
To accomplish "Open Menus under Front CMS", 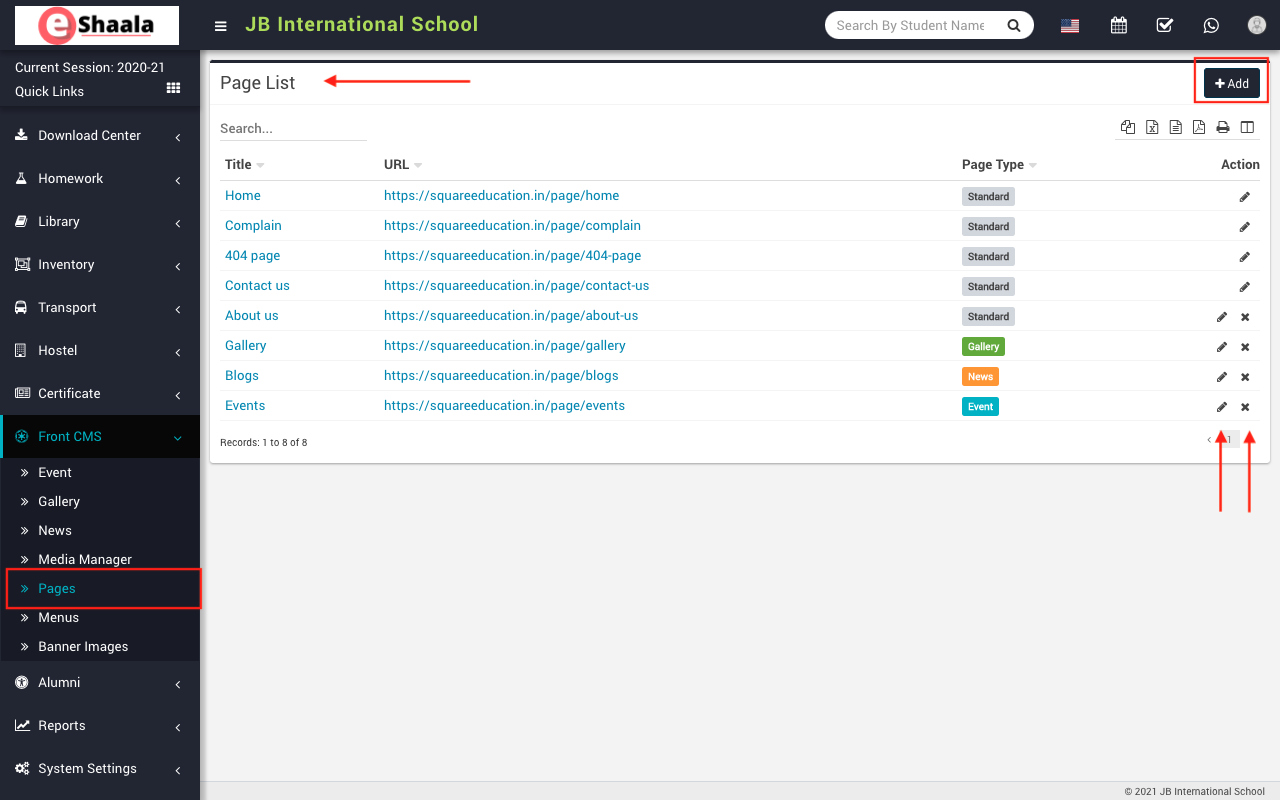I will click(x=59, y=618).
